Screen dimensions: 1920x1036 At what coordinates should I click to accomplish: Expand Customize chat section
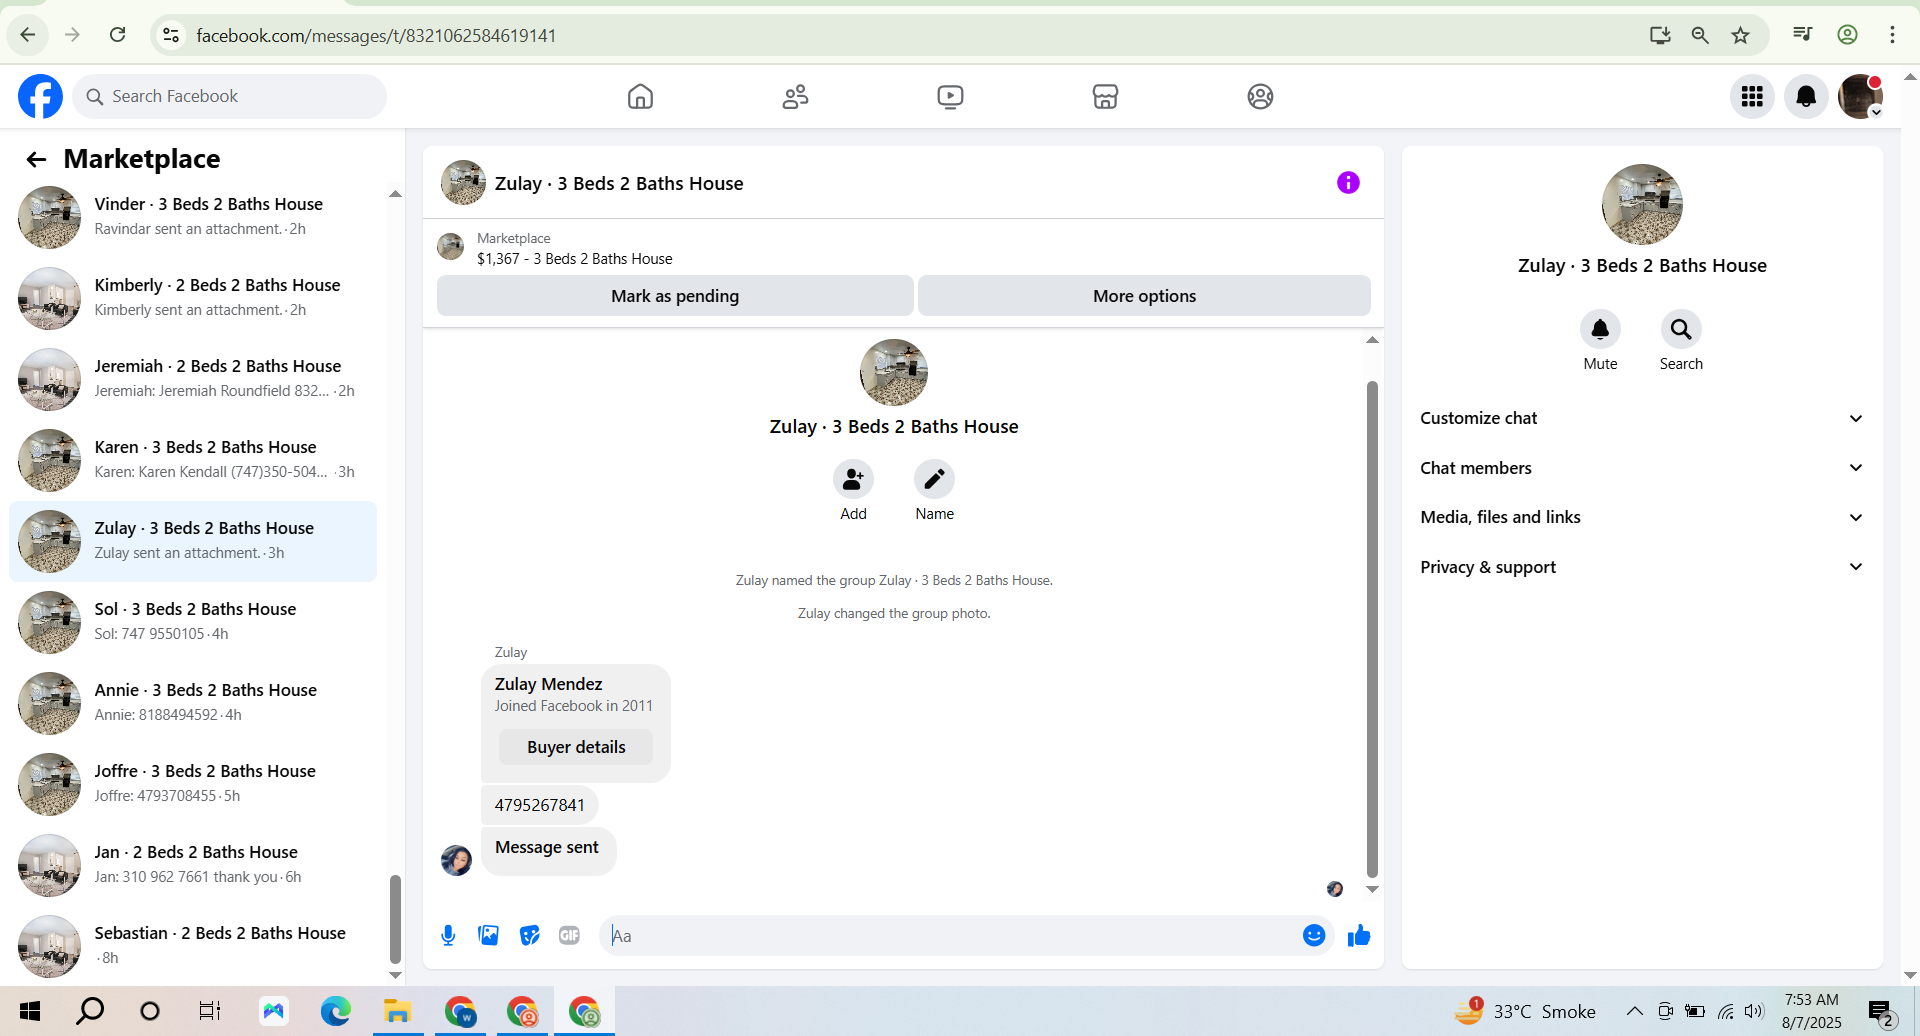[1642, 418]
